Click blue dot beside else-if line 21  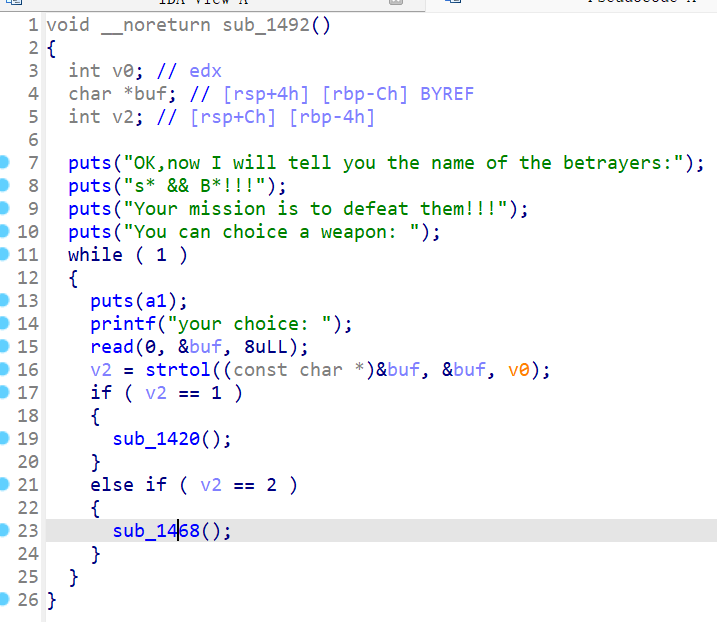[6, 484]
